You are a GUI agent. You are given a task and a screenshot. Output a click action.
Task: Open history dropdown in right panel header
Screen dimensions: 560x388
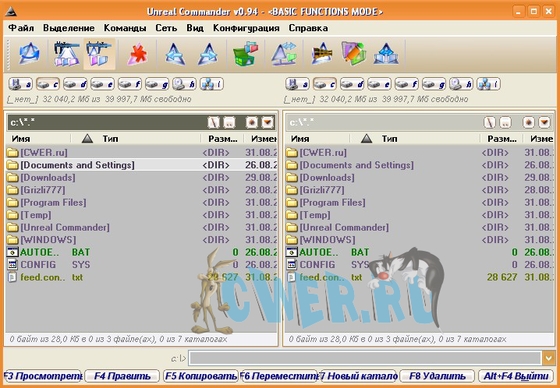click(544, 123)
